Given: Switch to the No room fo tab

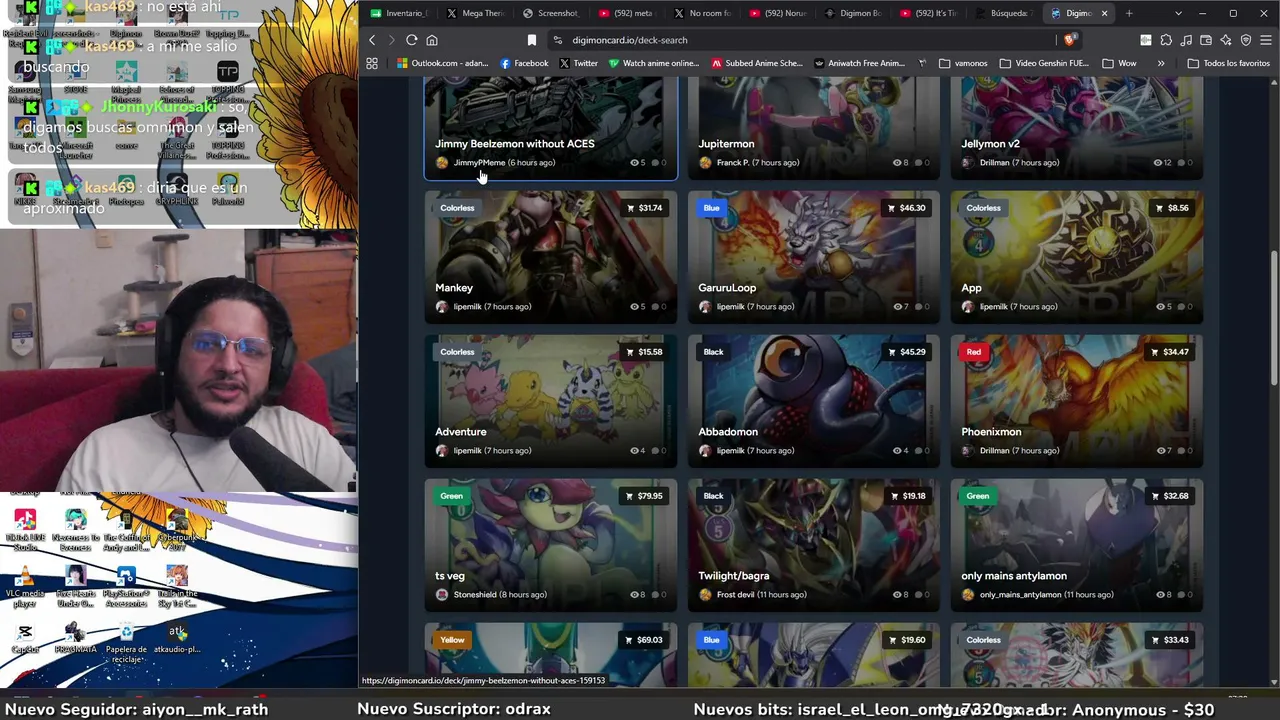Looking at the screenshot, I should 702,13.
